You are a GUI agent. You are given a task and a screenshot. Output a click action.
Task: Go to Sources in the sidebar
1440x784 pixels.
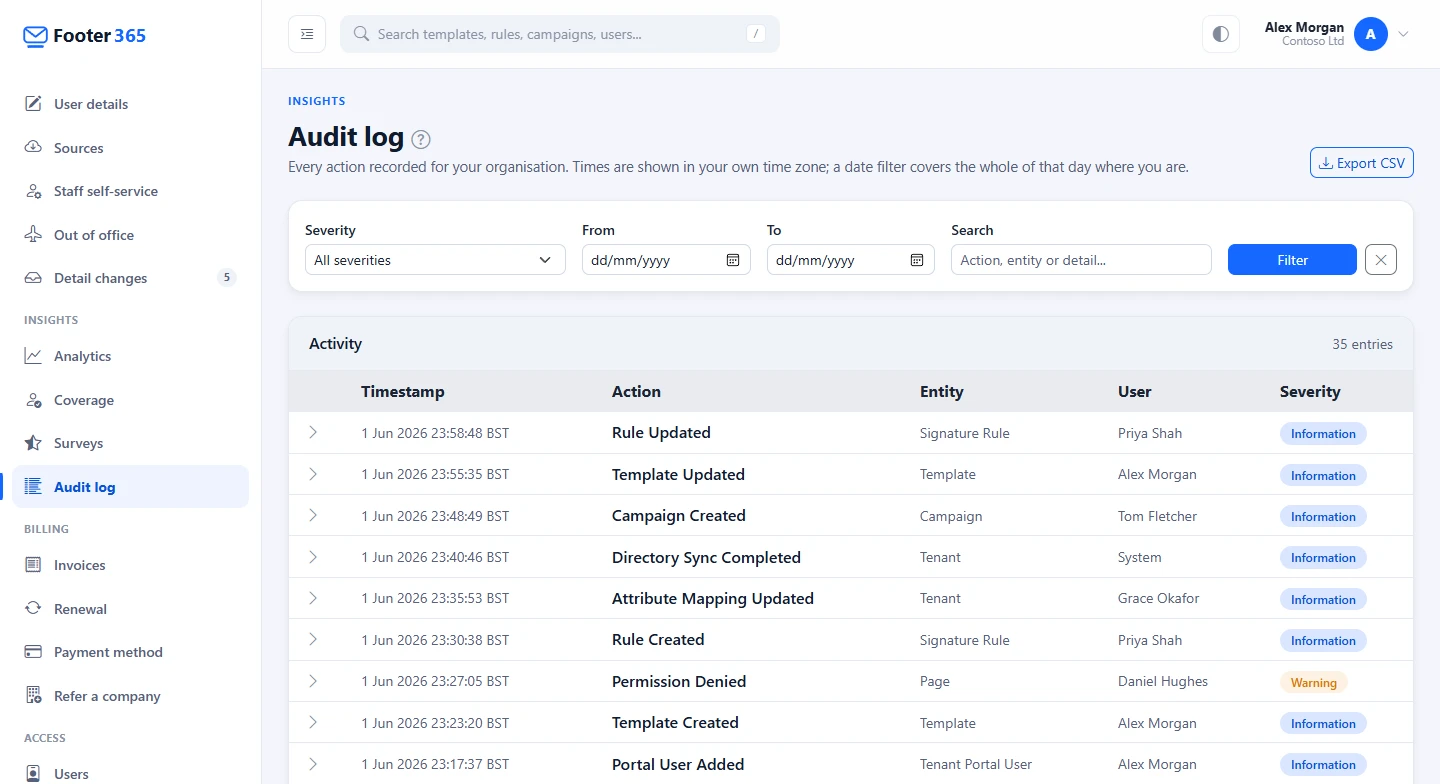click(x=130, y=148)
